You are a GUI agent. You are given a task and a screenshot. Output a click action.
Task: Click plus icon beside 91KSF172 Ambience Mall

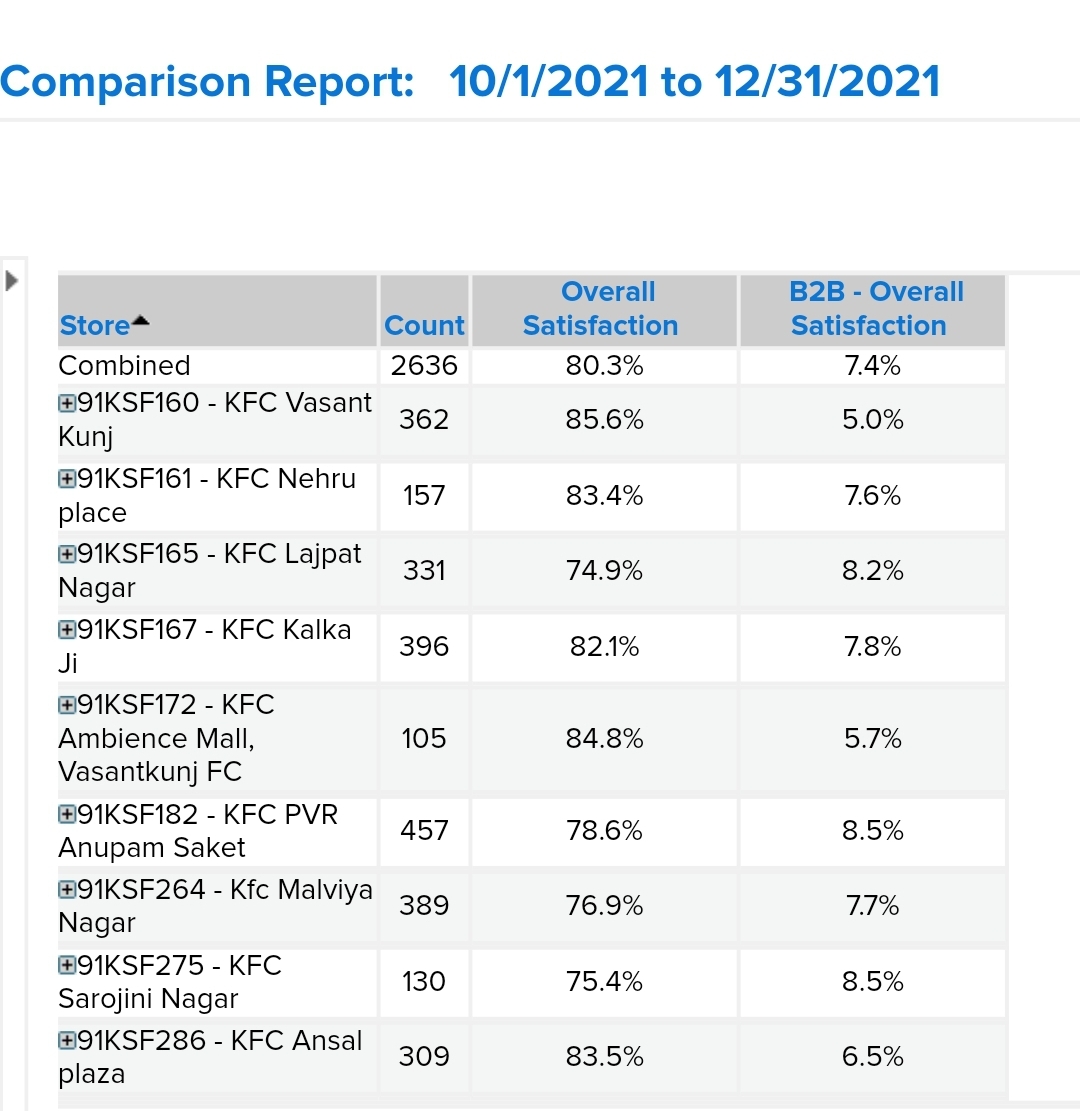(67, 706)
